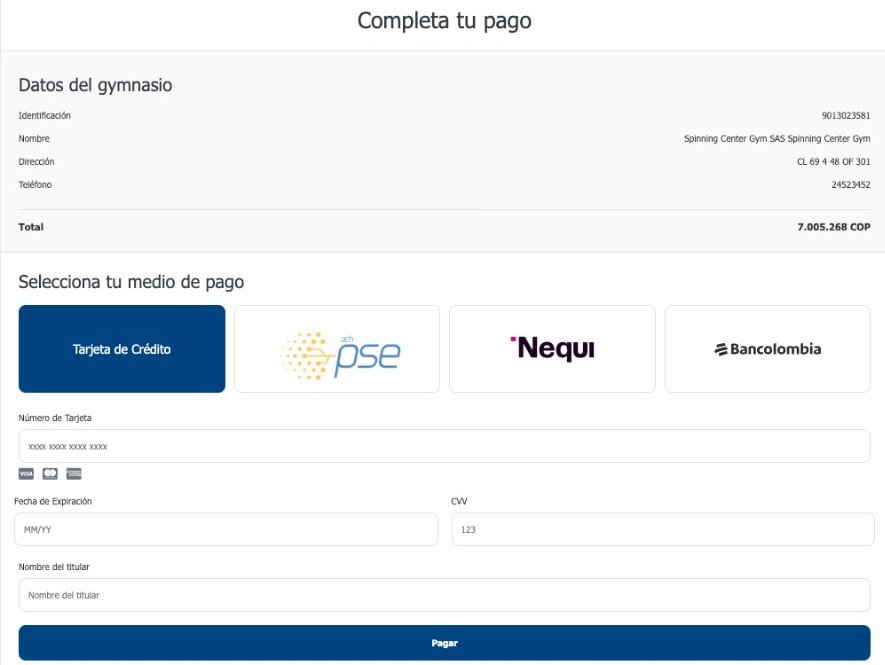Click the Bancolombia striped flag symbol
Image resolution: width=885 pixels, height=665 pixels.
click(x=719, y=349)
